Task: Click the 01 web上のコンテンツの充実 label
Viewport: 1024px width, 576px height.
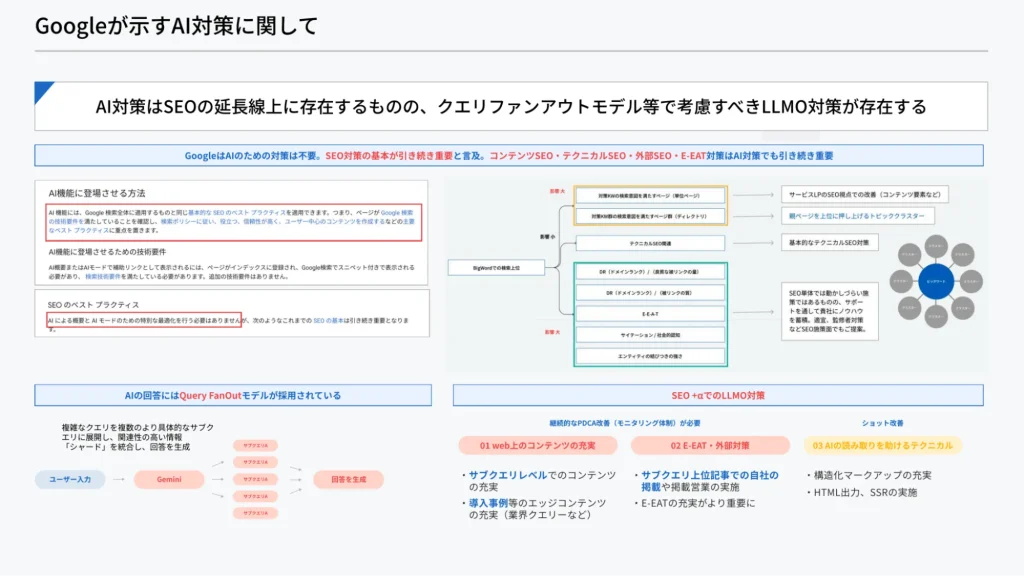Action: (537, 445)
